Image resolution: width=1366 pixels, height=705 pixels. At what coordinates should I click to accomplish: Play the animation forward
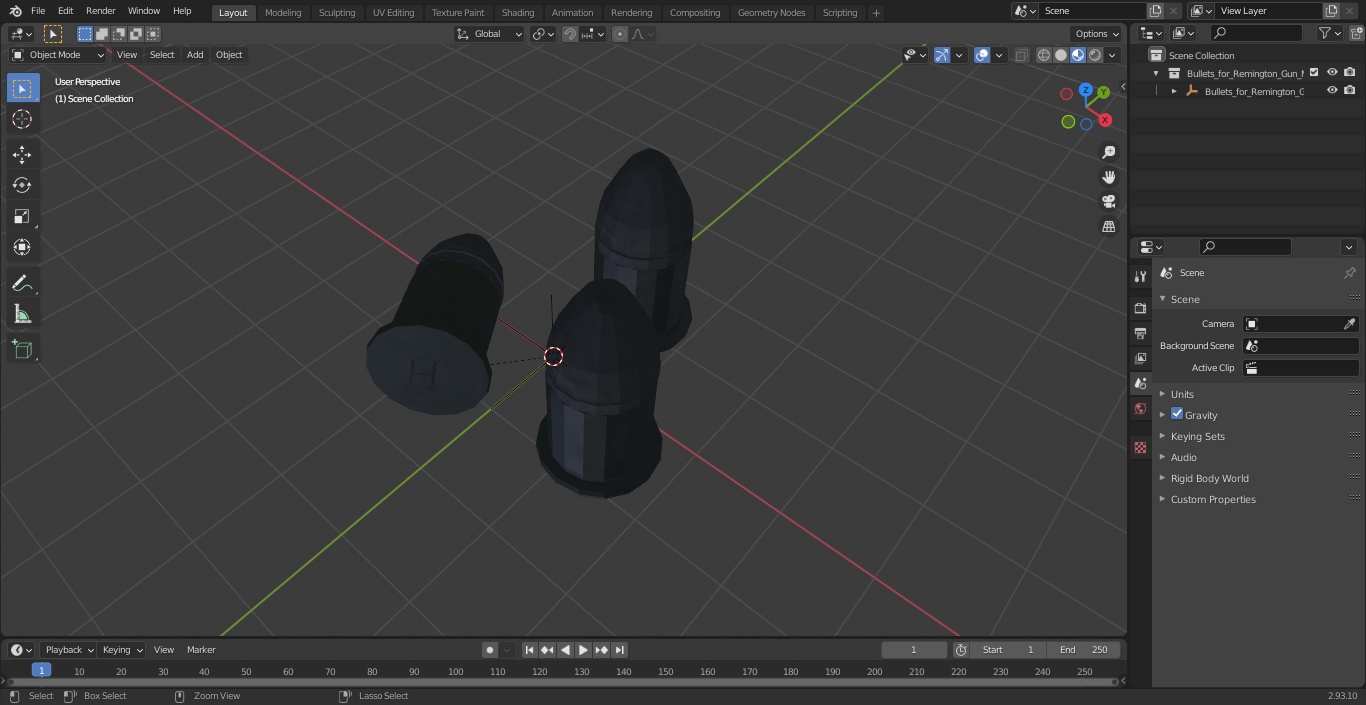tap(583, 650)
